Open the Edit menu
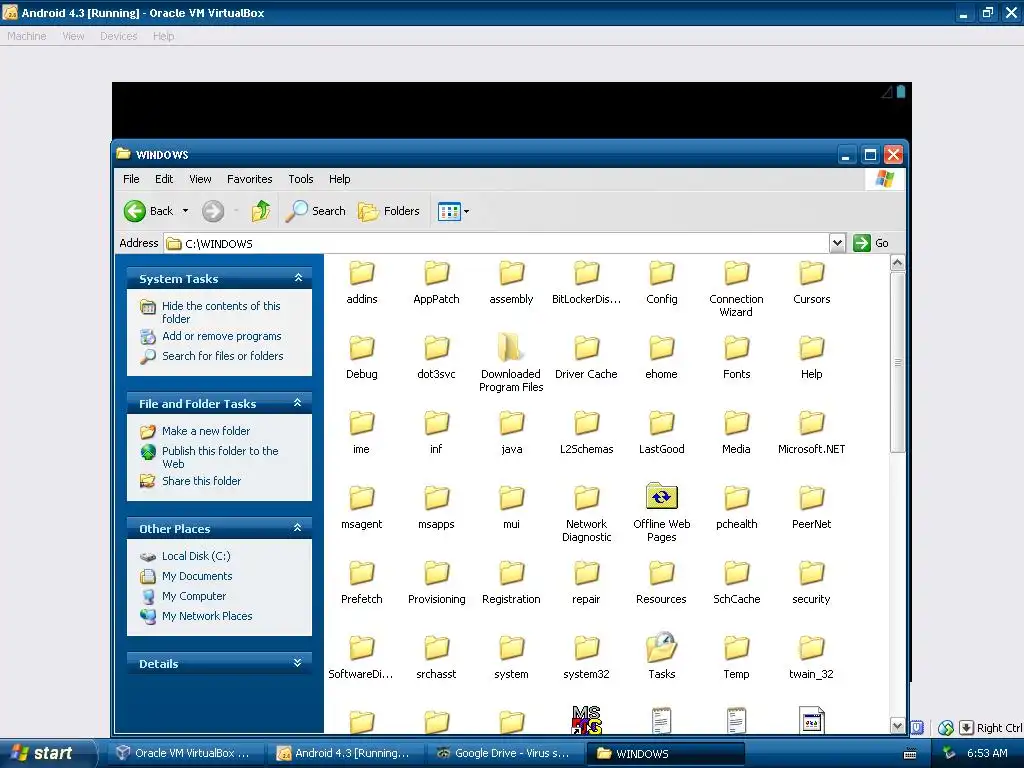 pyautogui.click(x=164, y=179)
